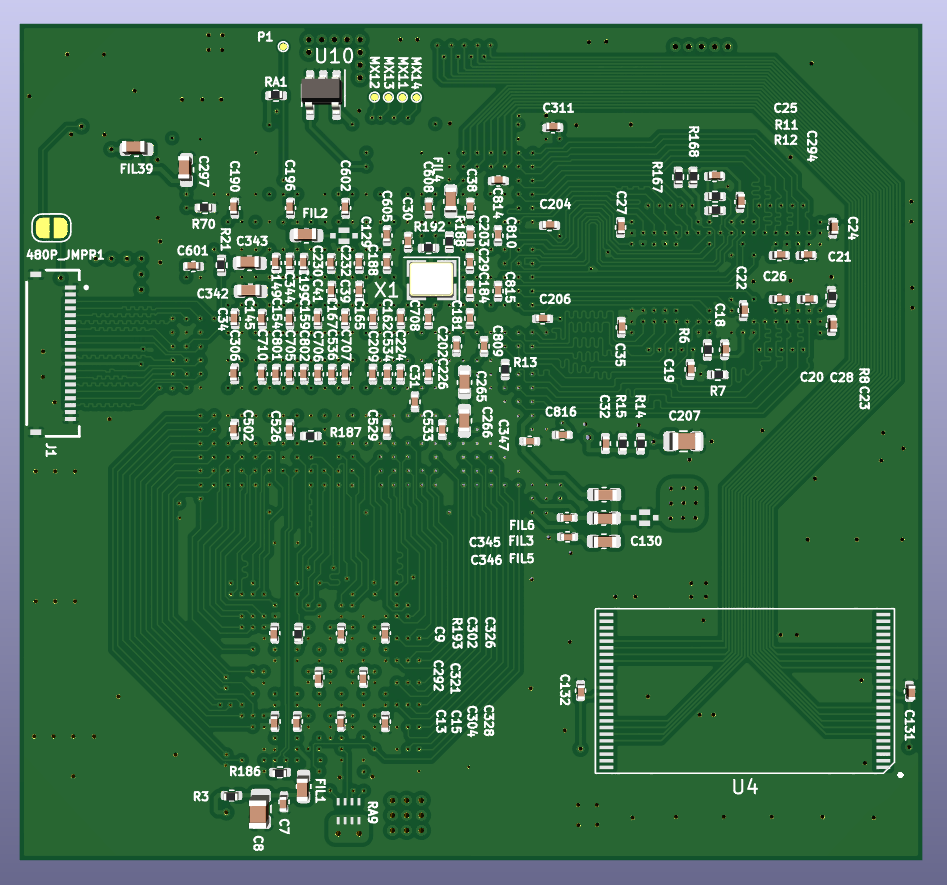Click the FIL6 label
The image size is (947, 885).
click(x=522, y=525)
